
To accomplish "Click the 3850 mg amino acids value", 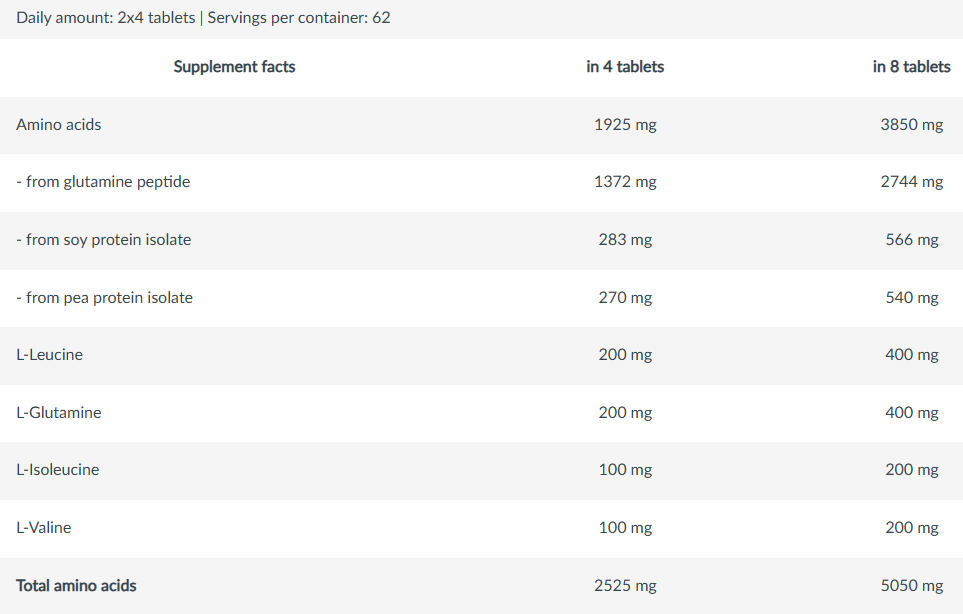I will (911, 125).
